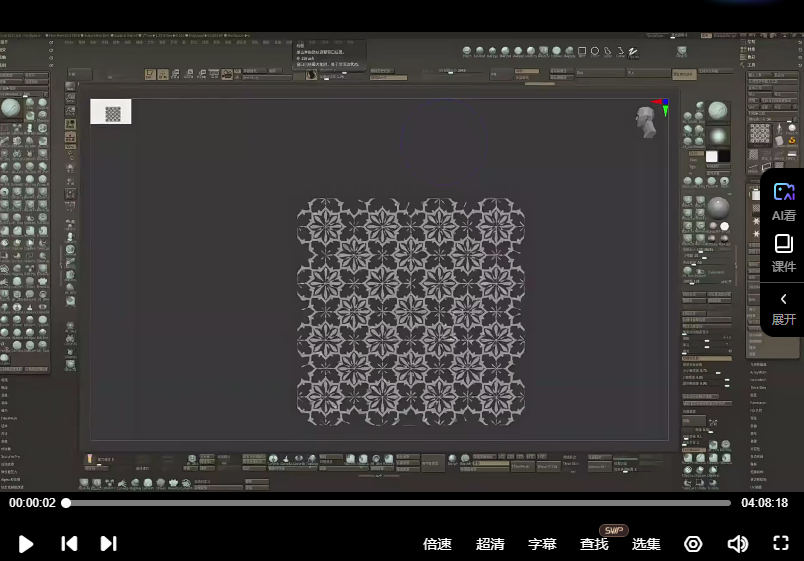Click the pattern thumbnail in canvas corner
Image resolution: width=804 pixels, height=561 pixels.
[111, 113]
